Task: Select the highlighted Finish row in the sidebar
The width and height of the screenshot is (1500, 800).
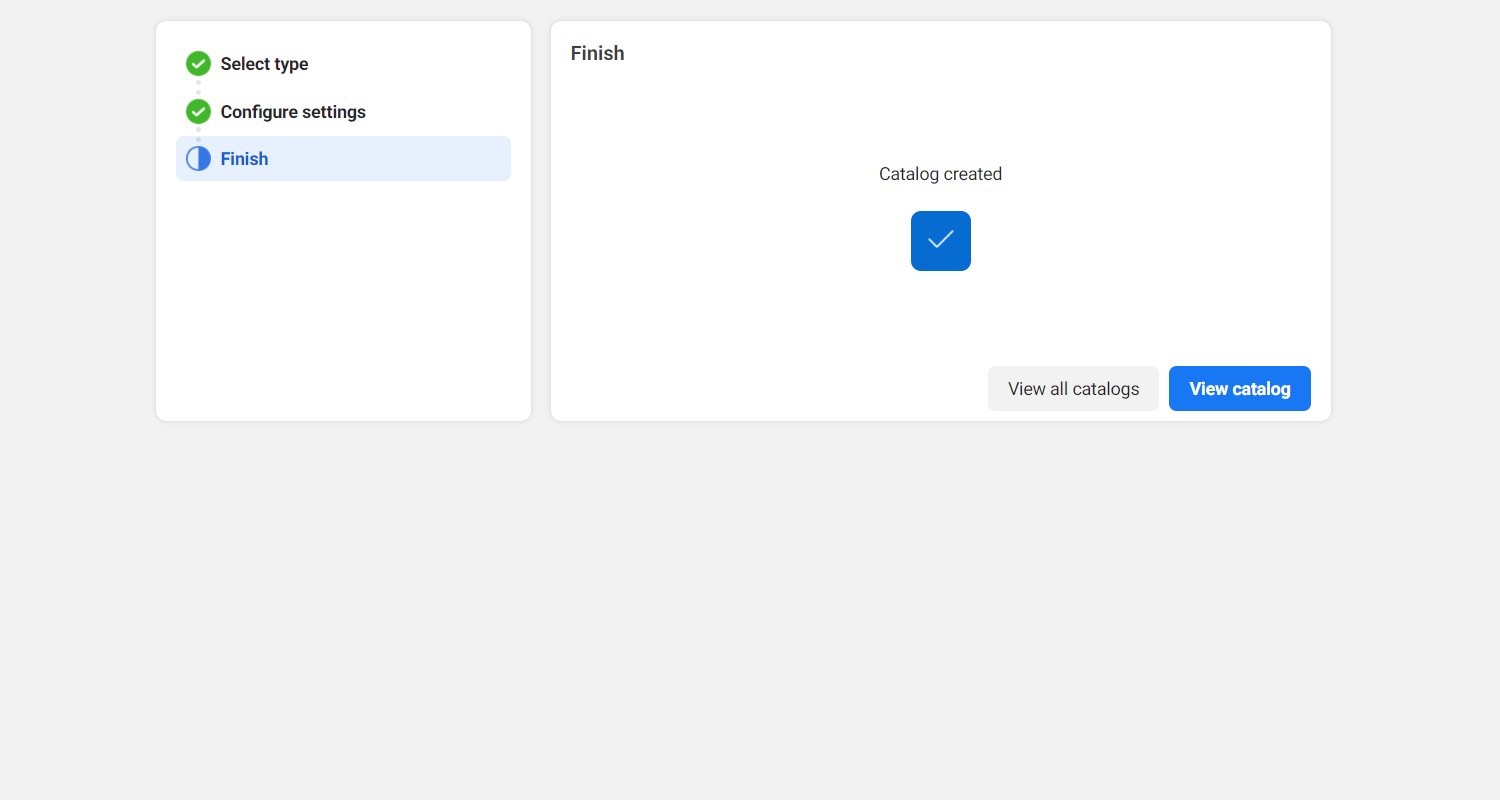Action: point(343,158)
